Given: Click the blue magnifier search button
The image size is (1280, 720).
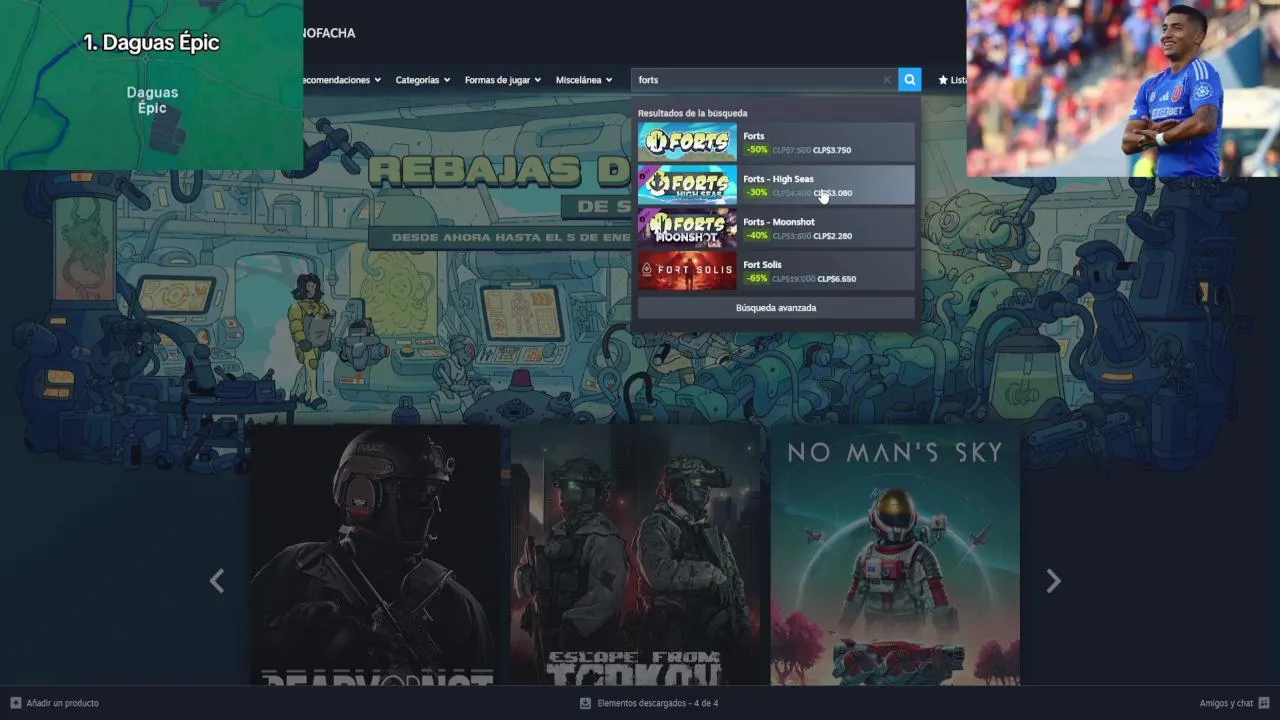Looking at the screenshot, I should tap(909, 79).
